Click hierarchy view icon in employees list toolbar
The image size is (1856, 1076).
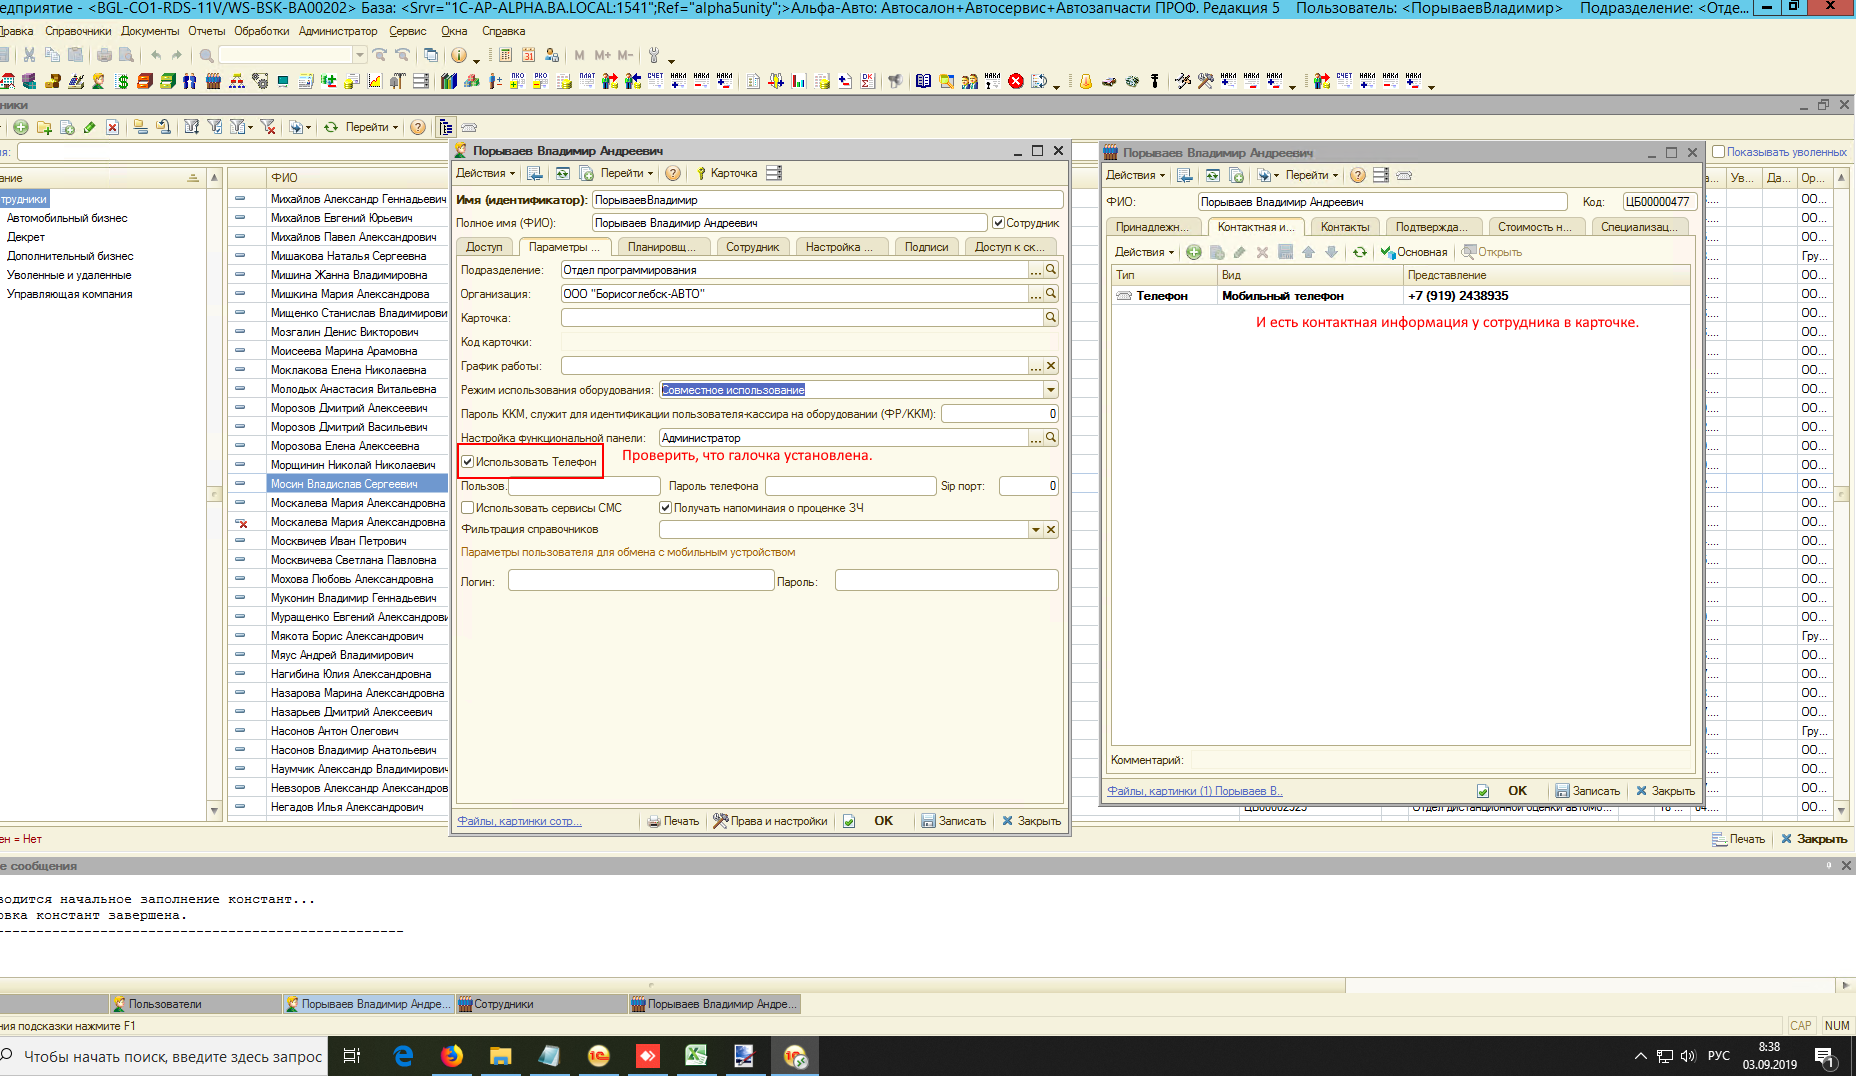point(446,127)
